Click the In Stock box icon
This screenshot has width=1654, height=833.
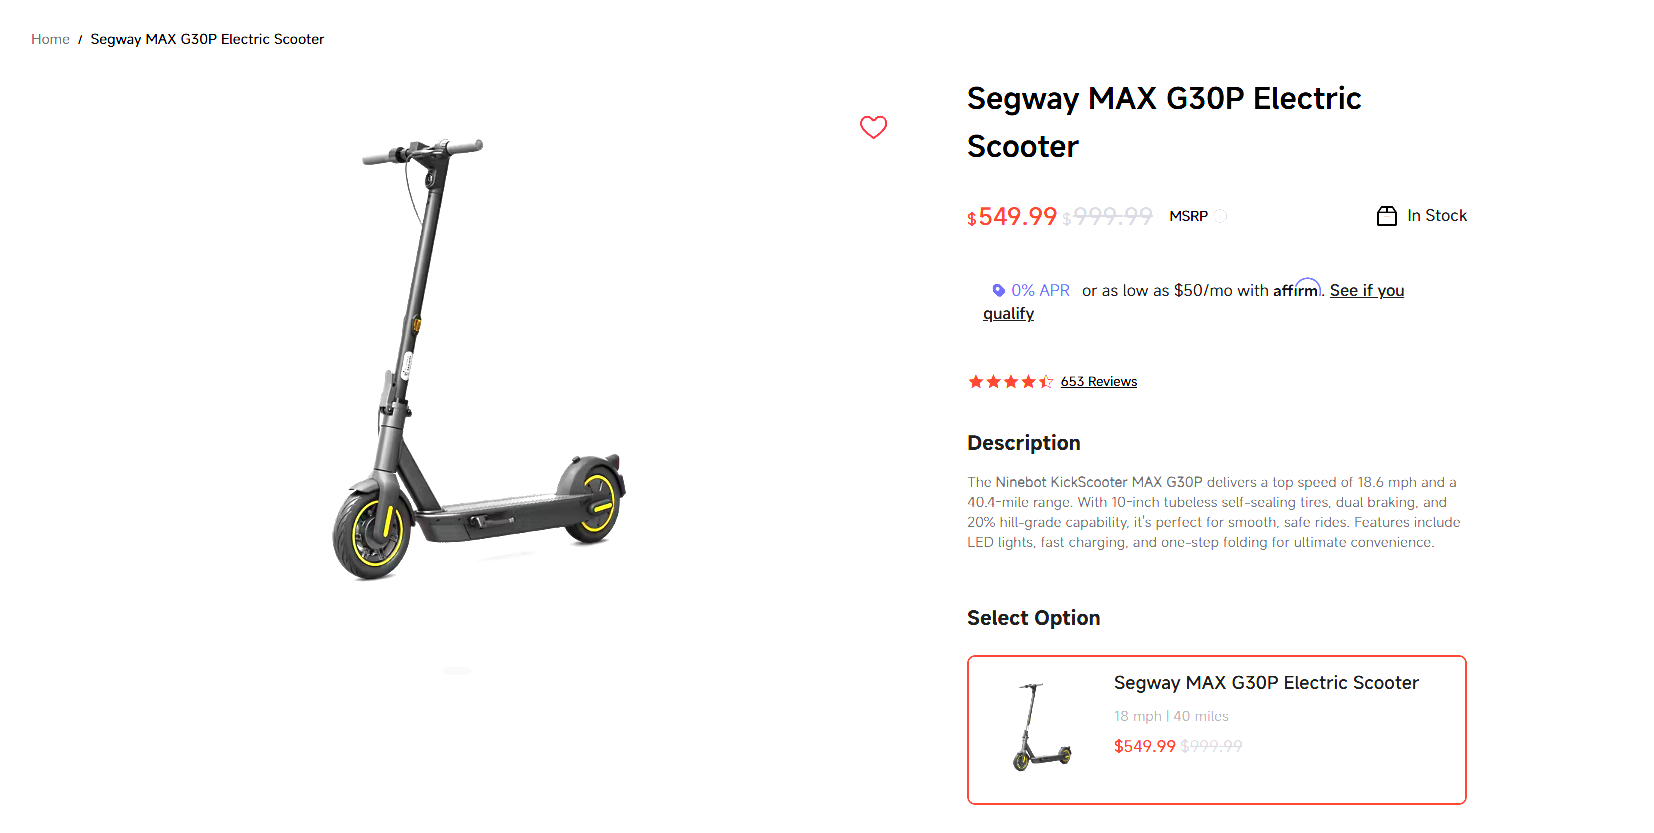[1386, 216]
